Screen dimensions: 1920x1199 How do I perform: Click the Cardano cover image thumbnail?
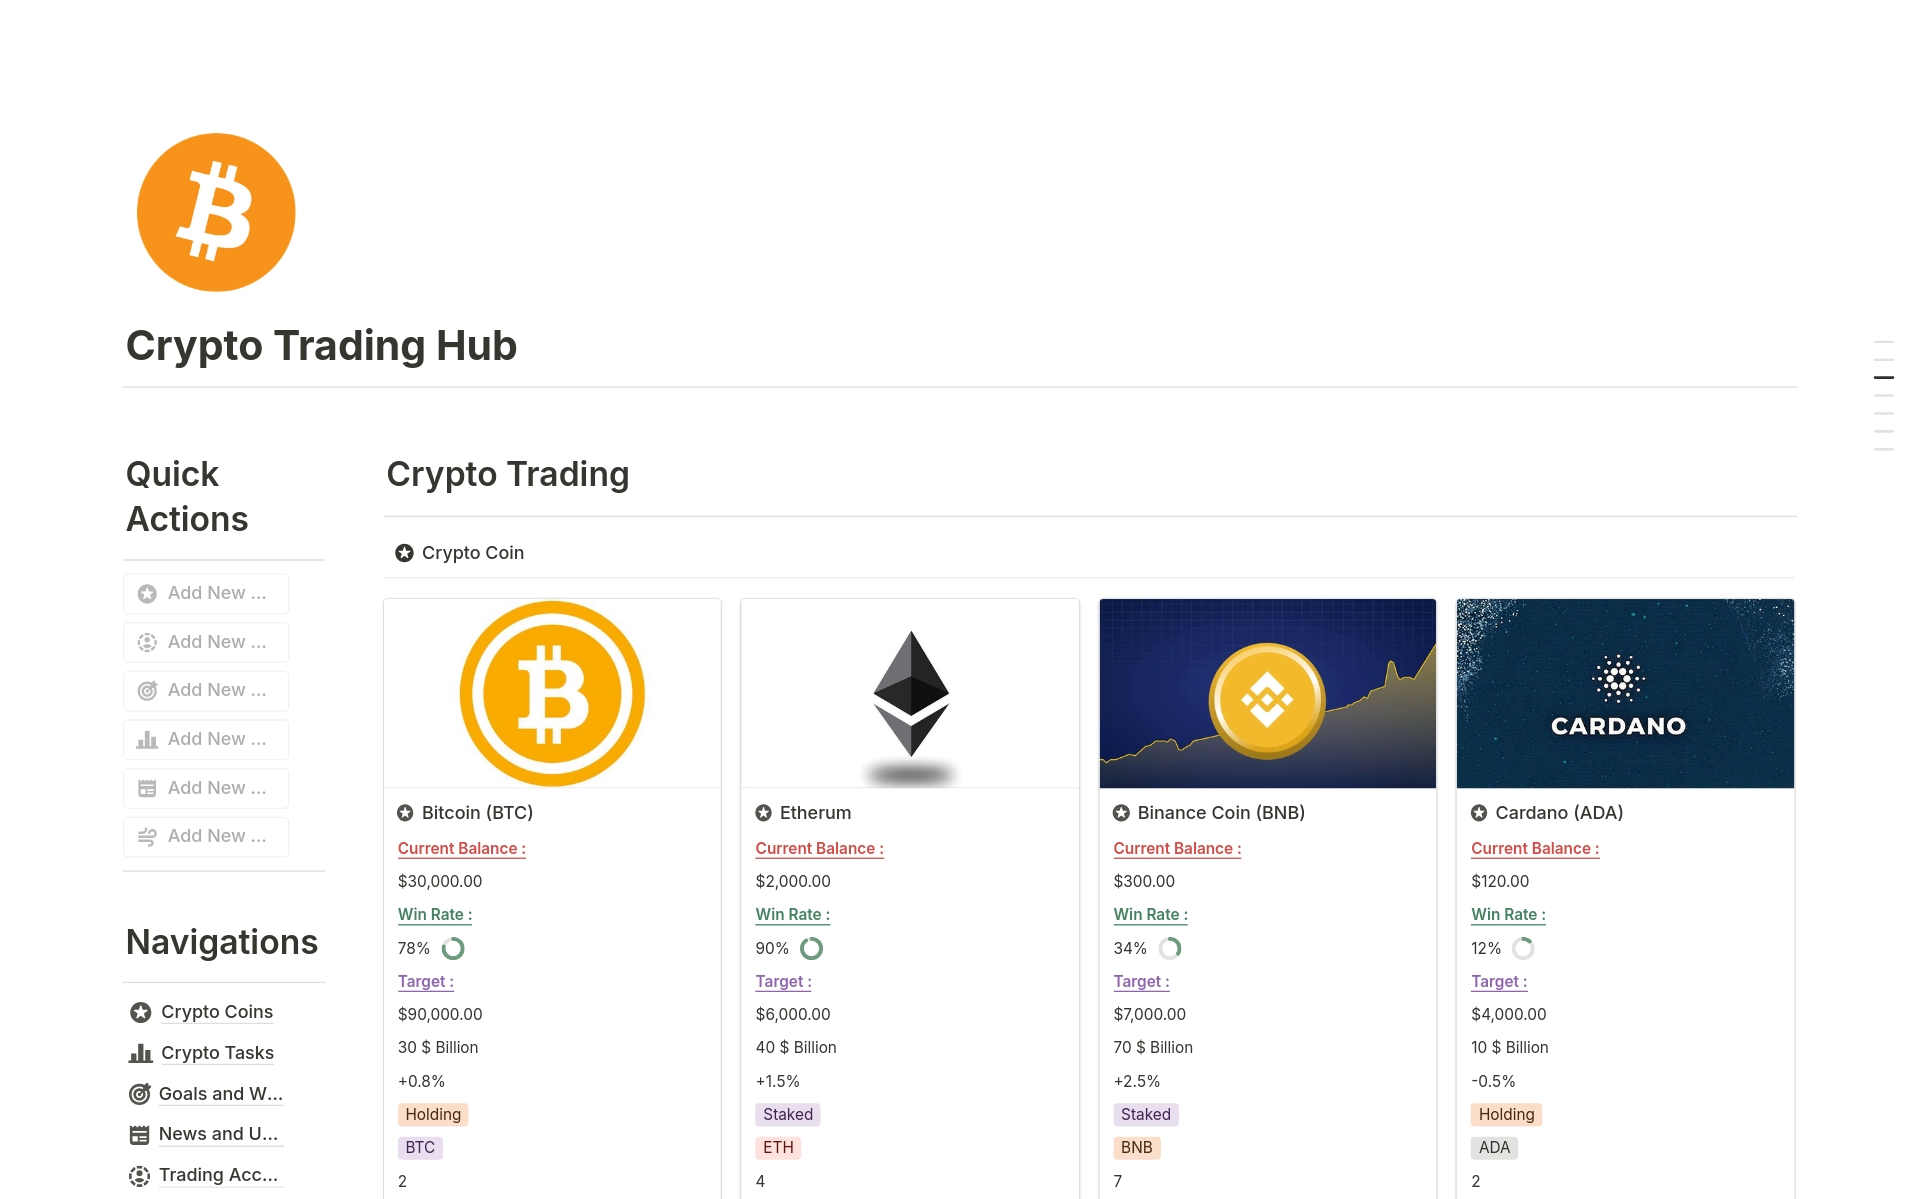pyautogui.click(x=1624, y=693)
